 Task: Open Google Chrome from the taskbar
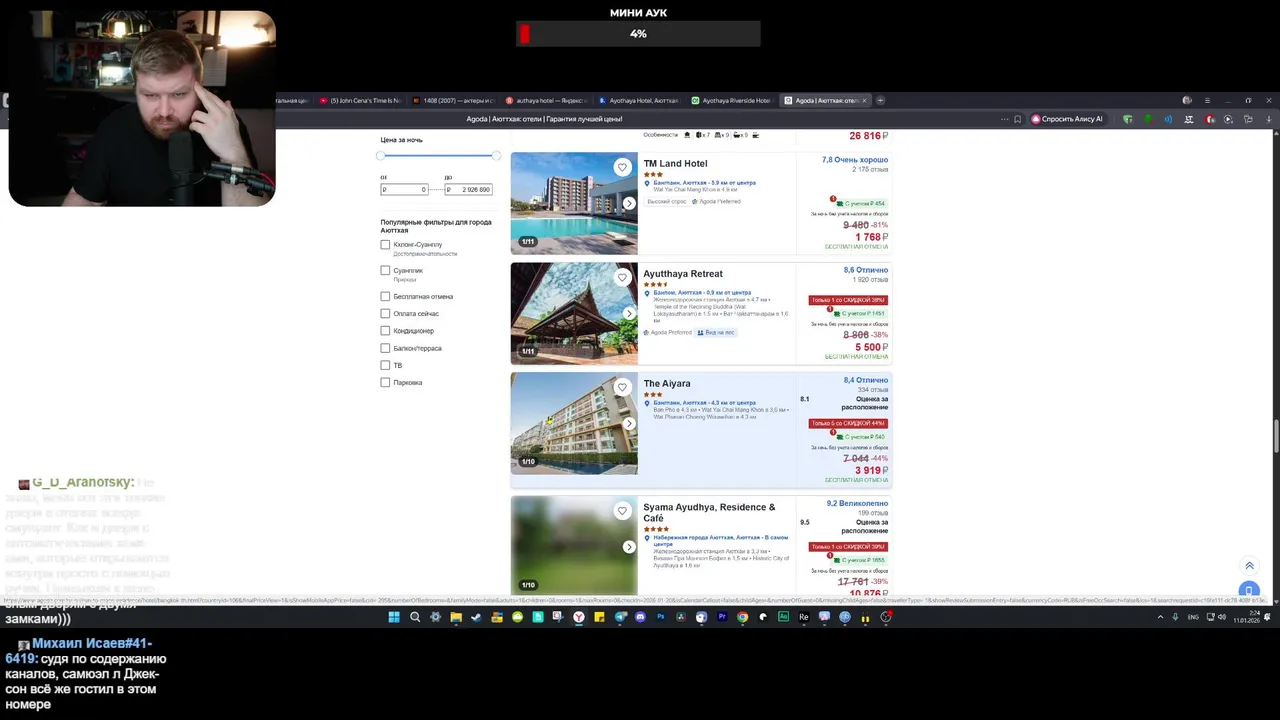[x=742, y=617]
